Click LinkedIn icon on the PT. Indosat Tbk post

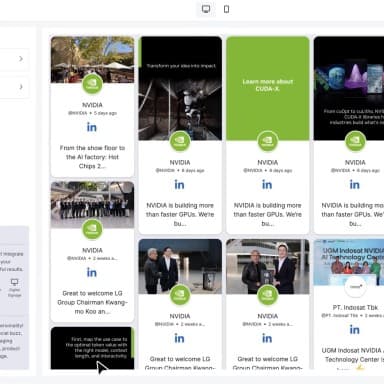tap(355, 330)
